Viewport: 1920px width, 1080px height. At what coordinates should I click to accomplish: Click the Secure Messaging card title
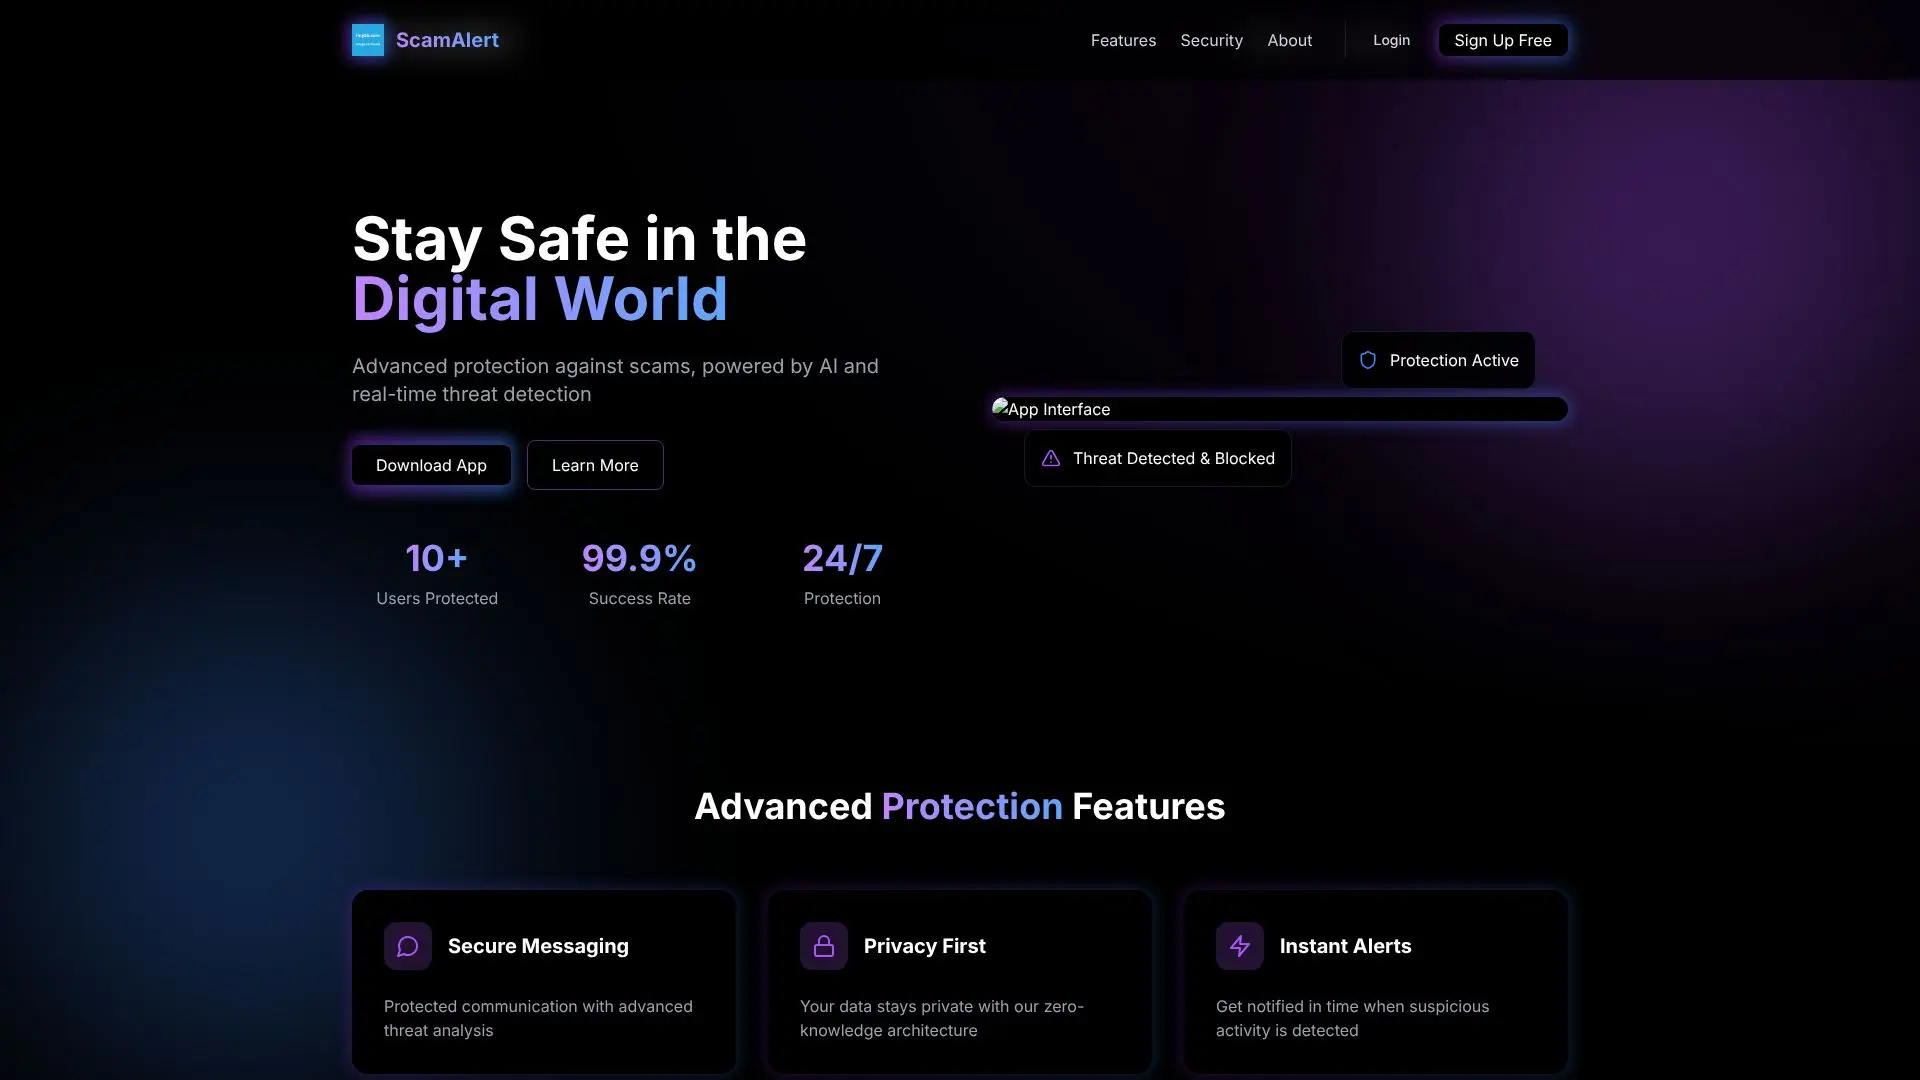pyautogui.click(x=538, y=946)
